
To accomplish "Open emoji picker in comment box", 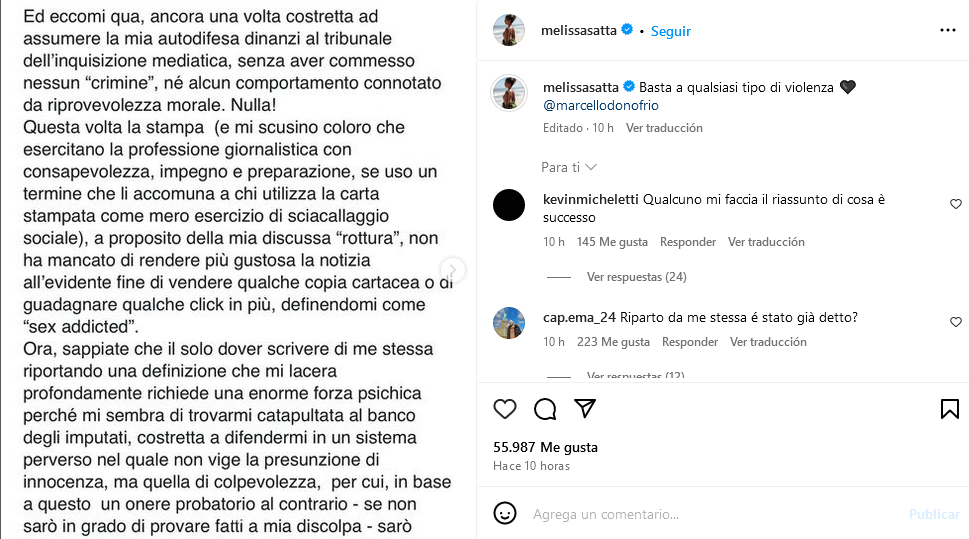I will coord(506,514).
